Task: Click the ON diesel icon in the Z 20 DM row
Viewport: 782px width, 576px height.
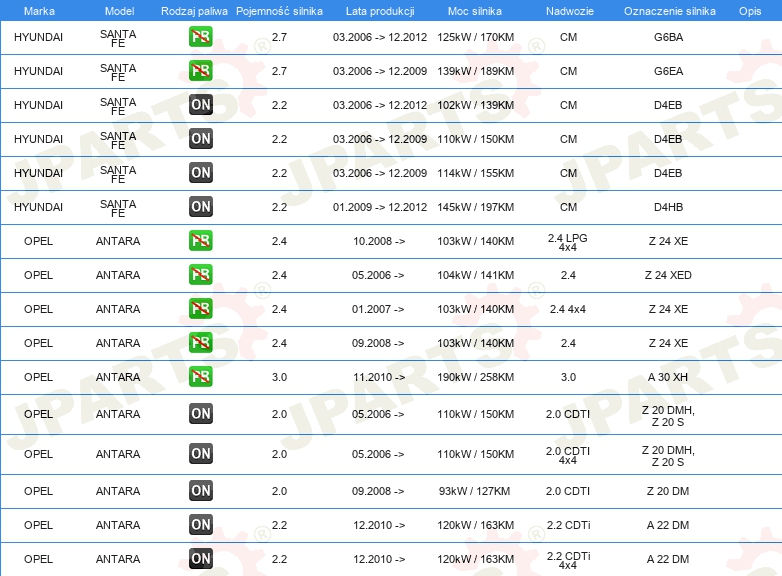Action: 200,490
